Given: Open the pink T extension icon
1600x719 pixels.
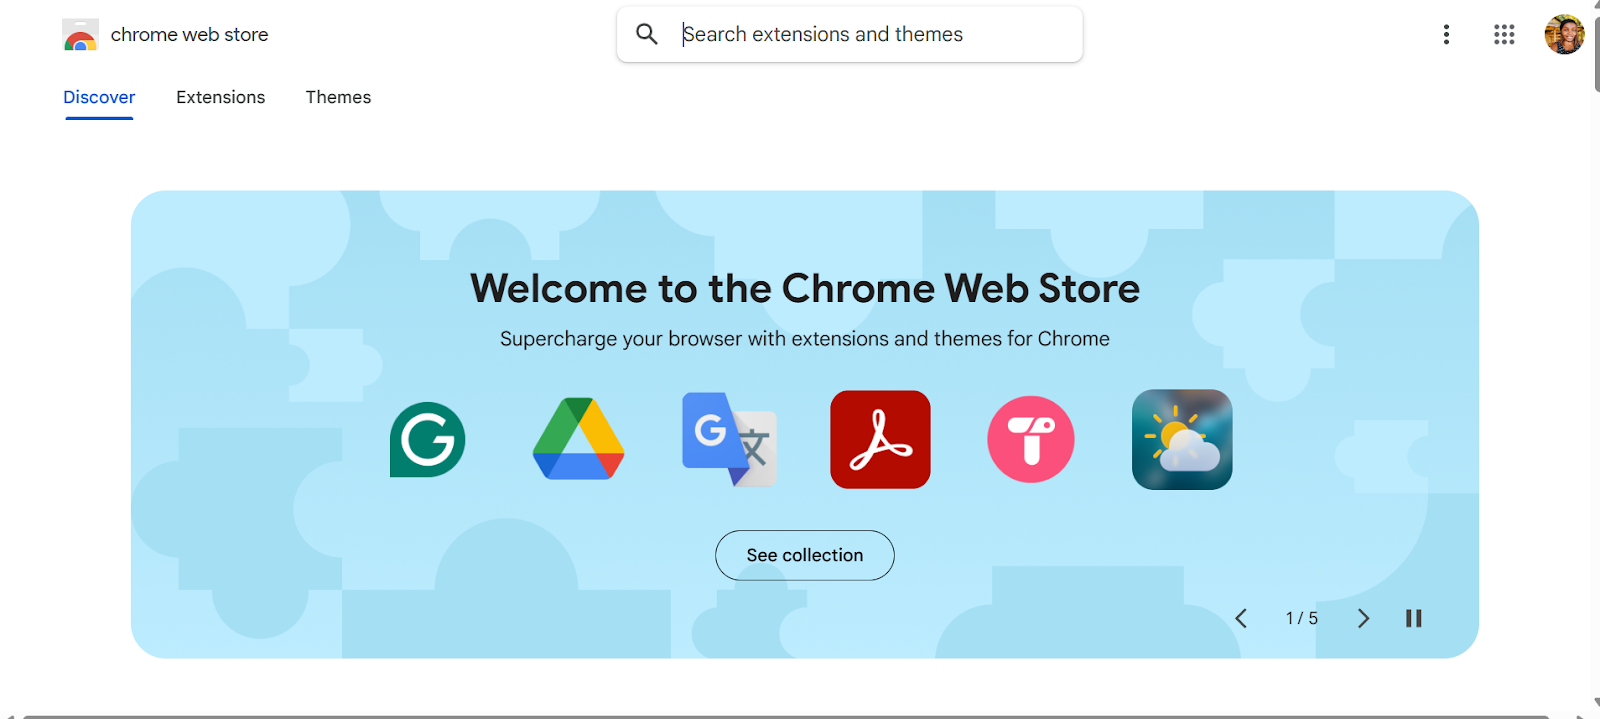Looking at the screenshot, I should 1031,439.
